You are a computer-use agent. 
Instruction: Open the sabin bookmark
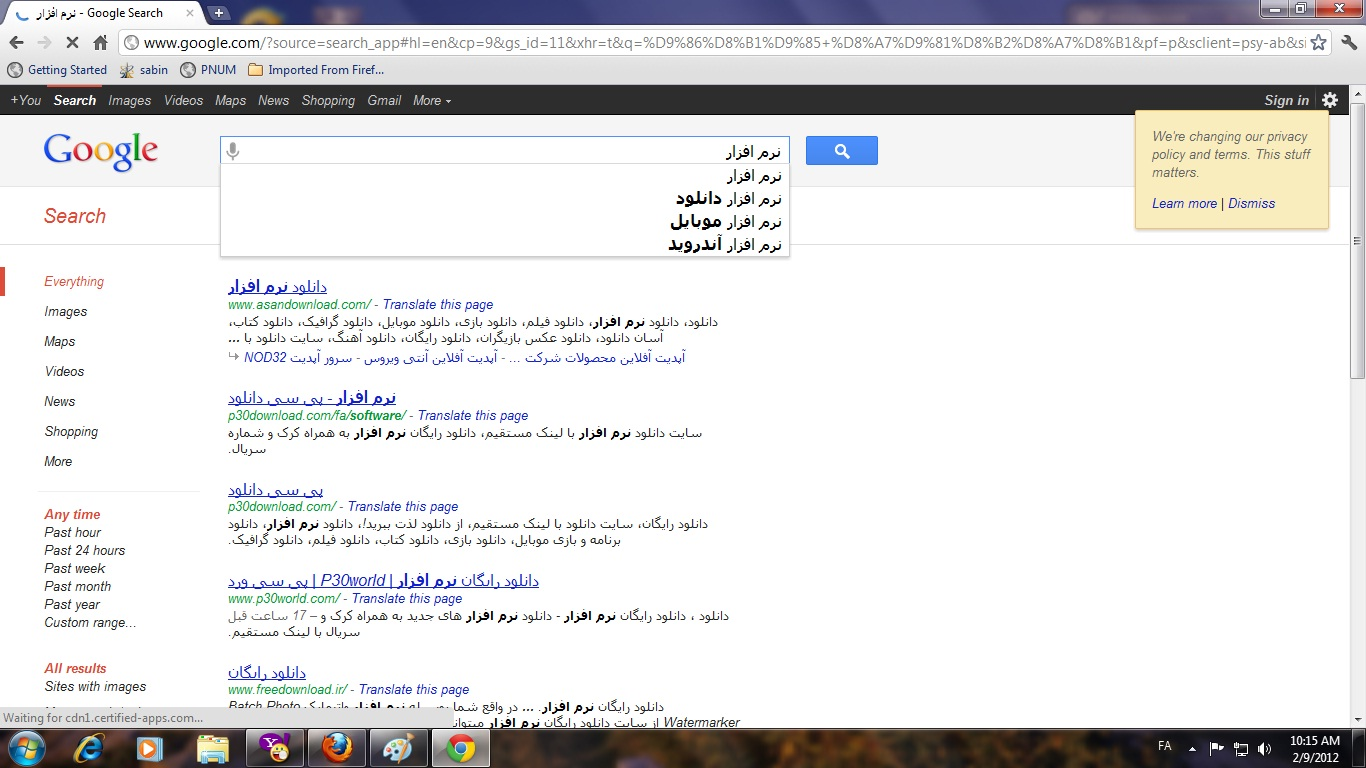coord(144,70)
